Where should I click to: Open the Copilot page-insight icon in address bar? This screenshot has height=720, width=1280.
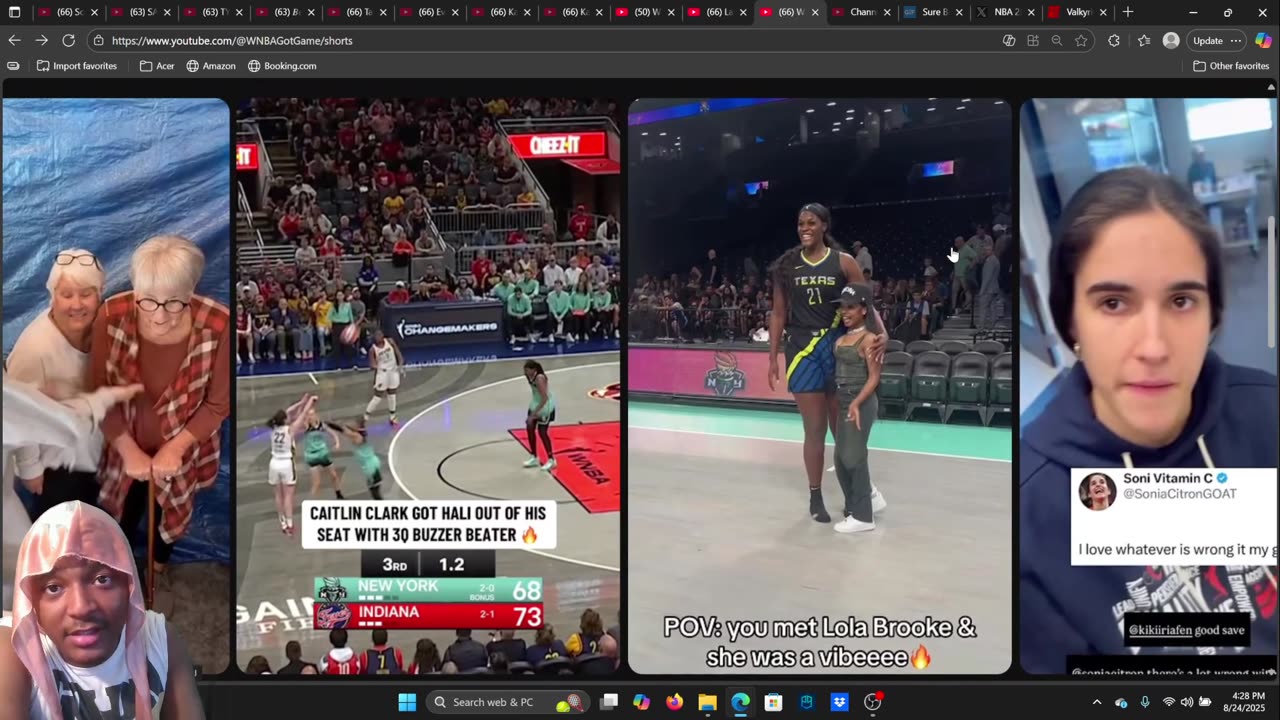(x=1009, y=41)
